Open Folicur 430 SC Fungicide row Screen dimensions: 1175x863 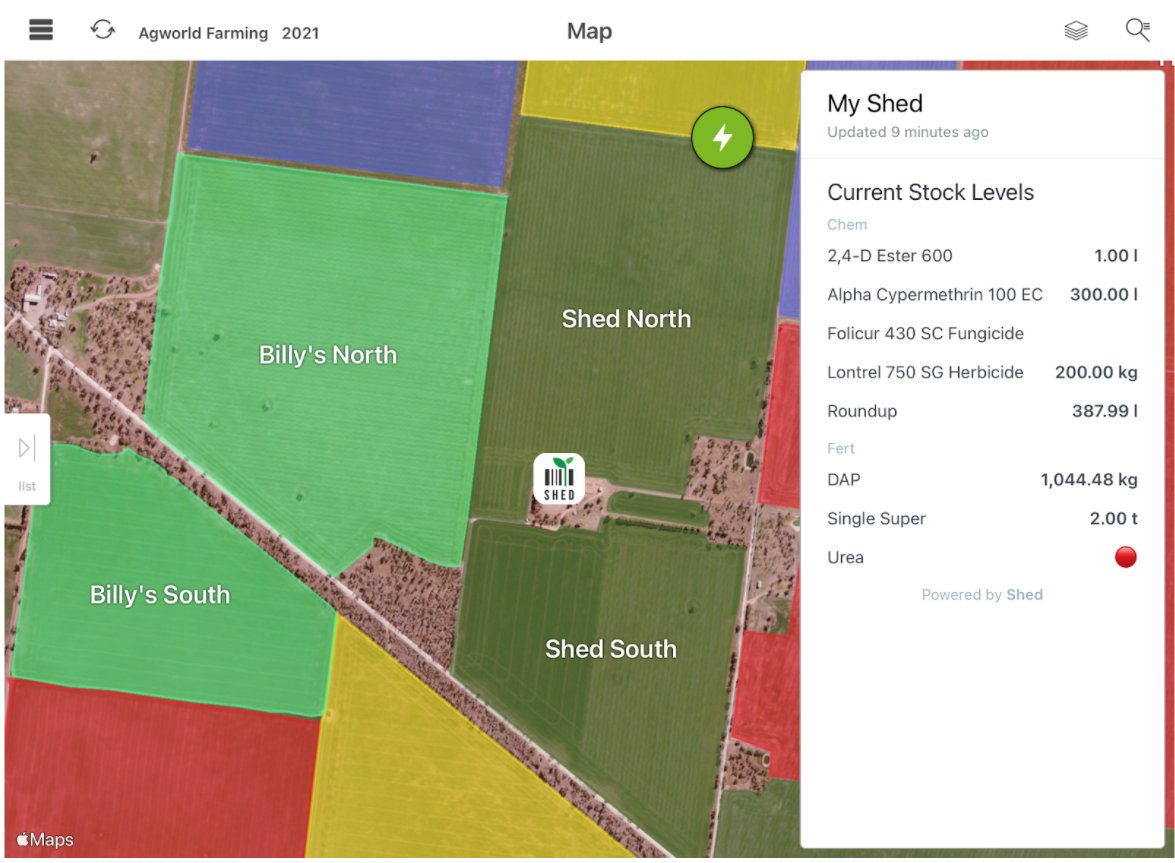982,333
